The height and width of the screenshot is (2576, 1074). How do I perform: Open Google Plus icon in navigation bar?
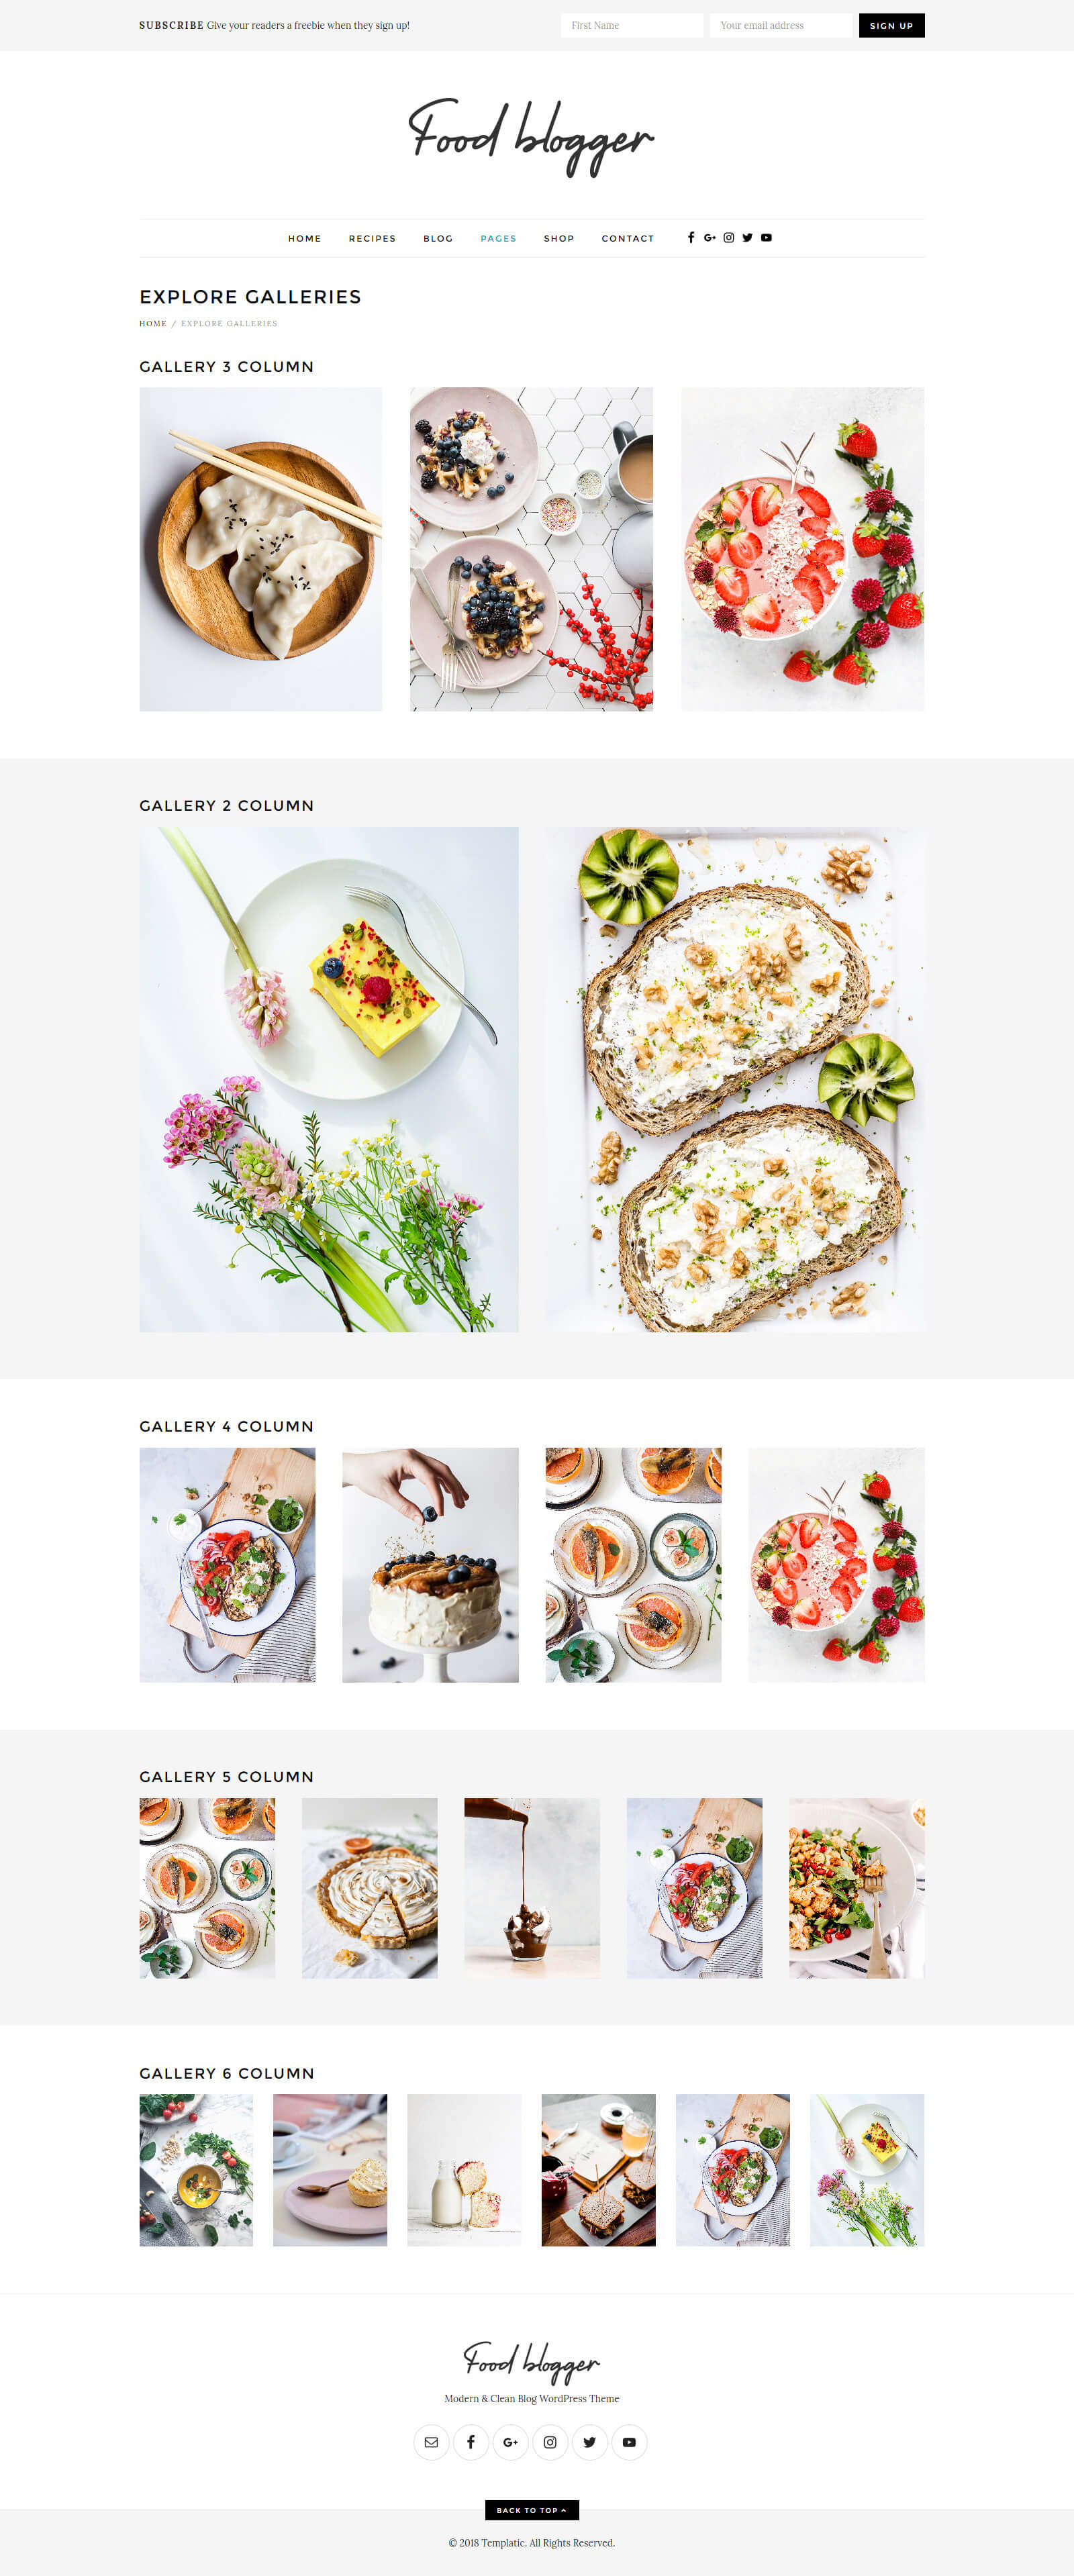[x=710, y=238]
